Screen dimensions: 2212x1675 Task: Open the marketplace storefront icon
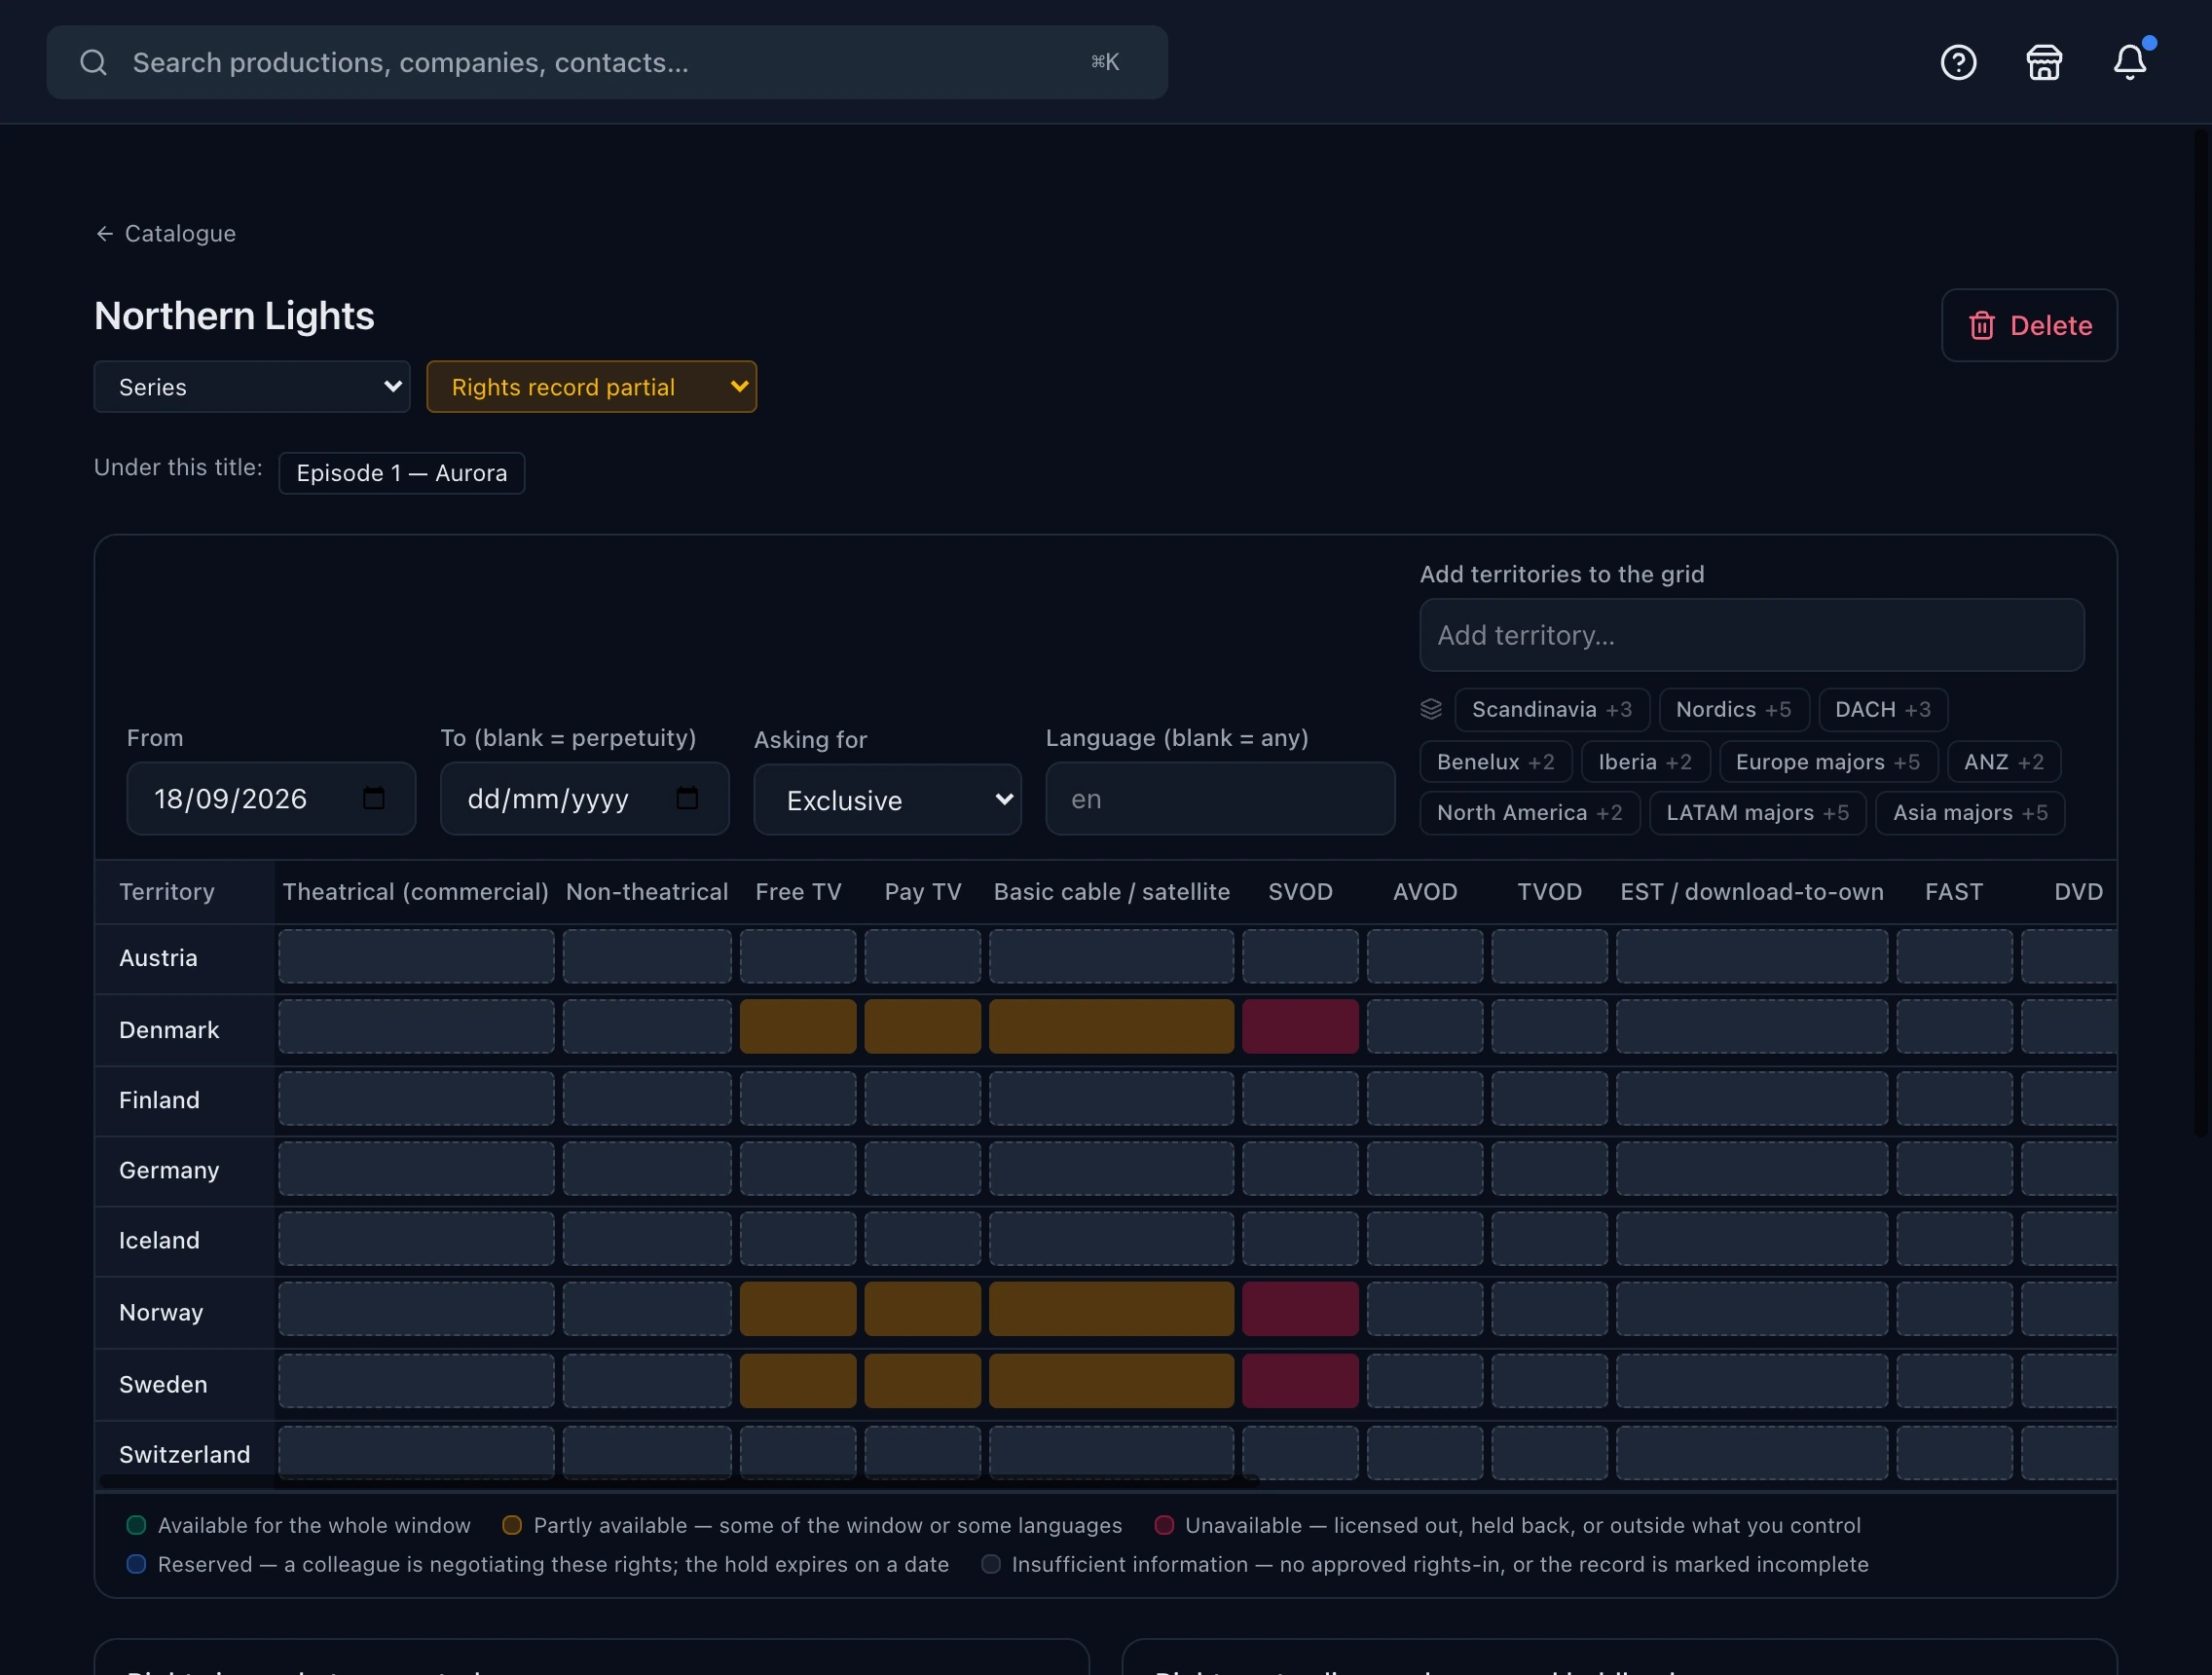click(2044, 62)
